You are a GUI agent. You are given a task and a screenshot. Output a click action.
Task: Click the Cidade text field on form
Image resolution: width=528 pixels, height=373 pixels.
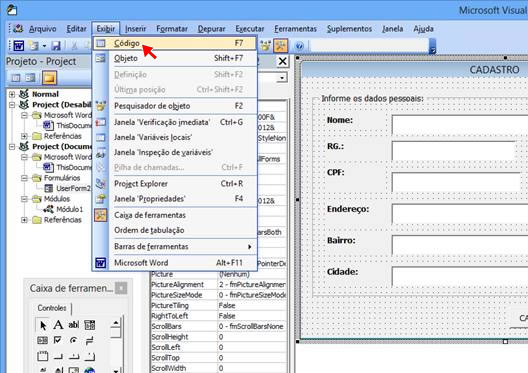pyautogui.click(x=460, y=277)
